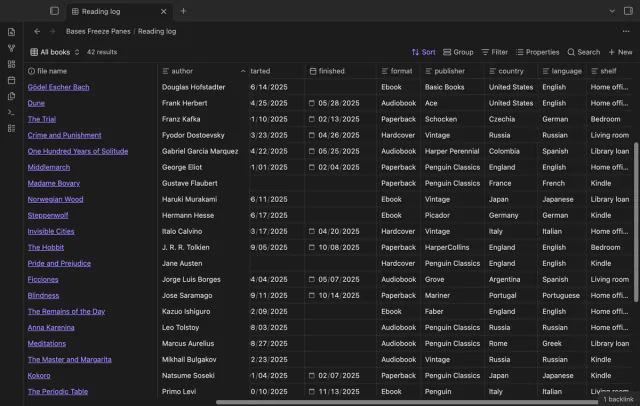
Task: Navigate forward with arrow icon
Action: click(52, 31)
